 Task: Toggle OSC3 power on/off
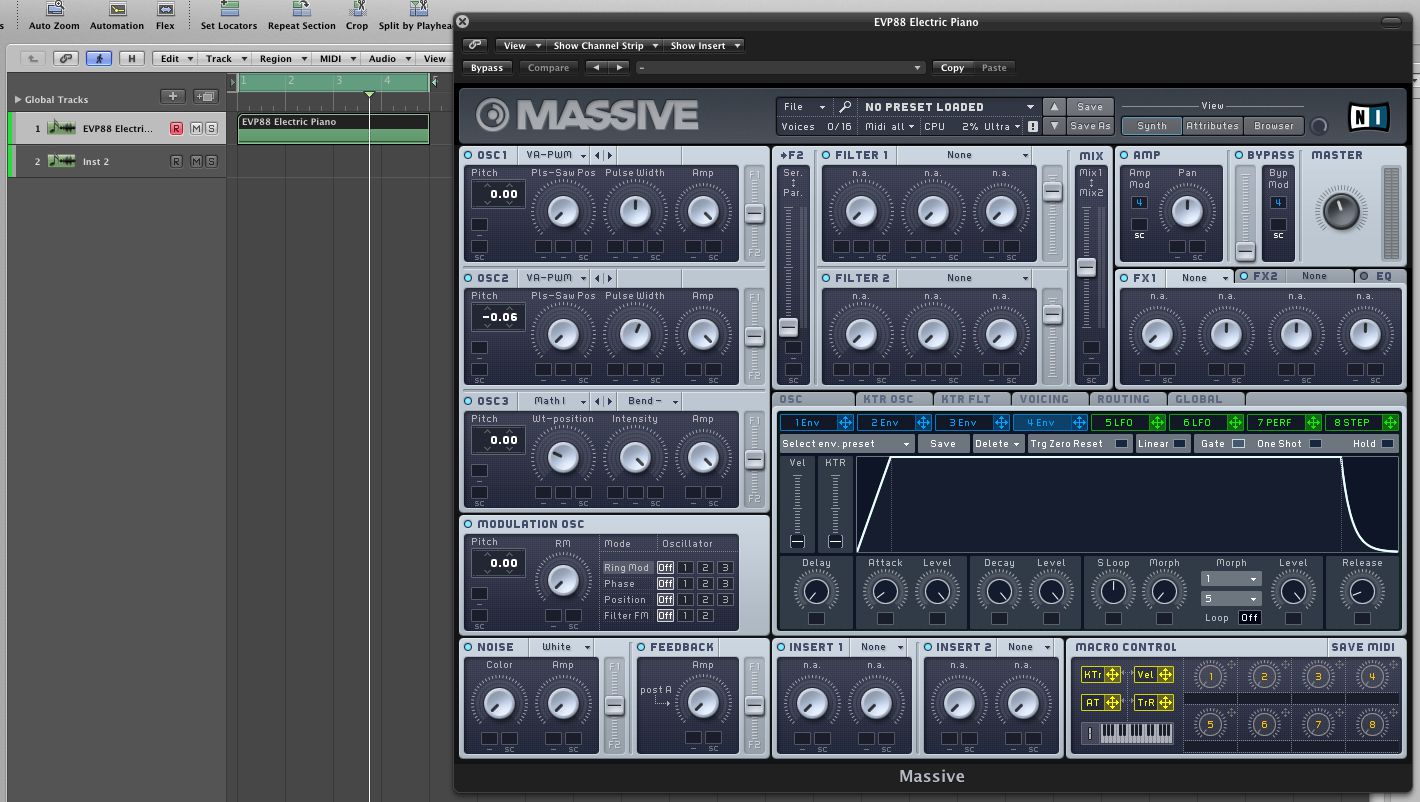click(x=468, y=401)
